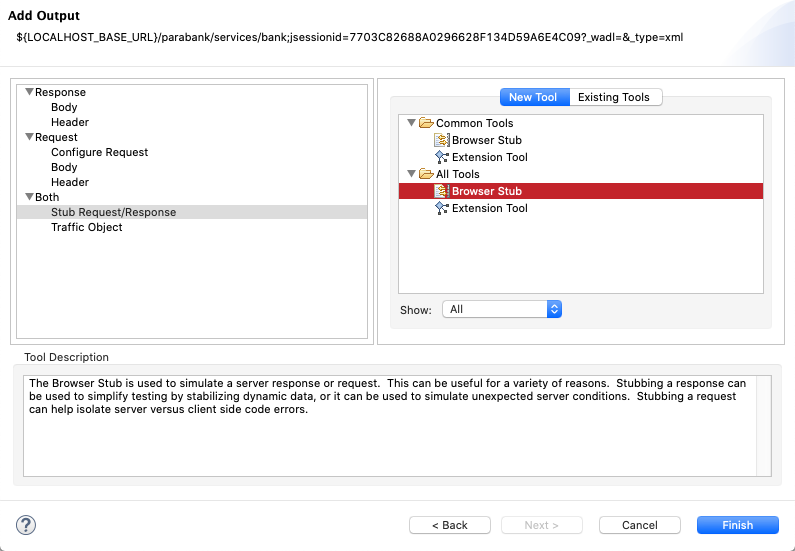The height and width of the screenshot is (551, 795).
Task: Click Browser Stub icon under All Tools
Action: point(442,191)
